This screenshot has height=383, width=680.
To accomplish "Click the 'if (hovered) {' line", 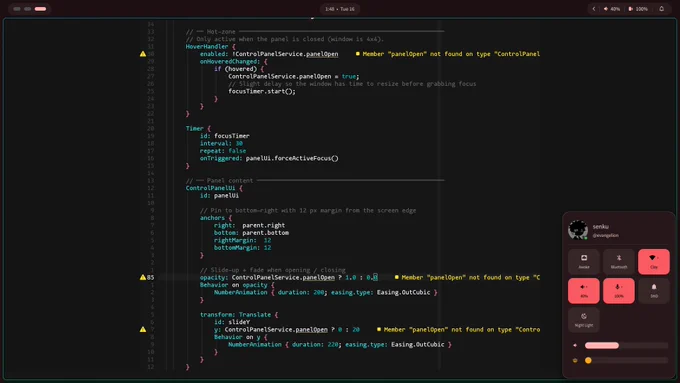I will 239,69.
